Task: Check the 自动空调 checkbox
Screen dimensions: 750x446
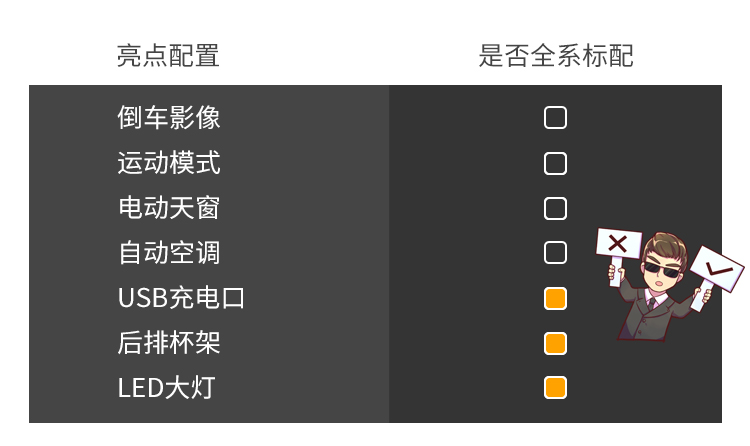Action: pyautogui.click(x=555, y=253)
